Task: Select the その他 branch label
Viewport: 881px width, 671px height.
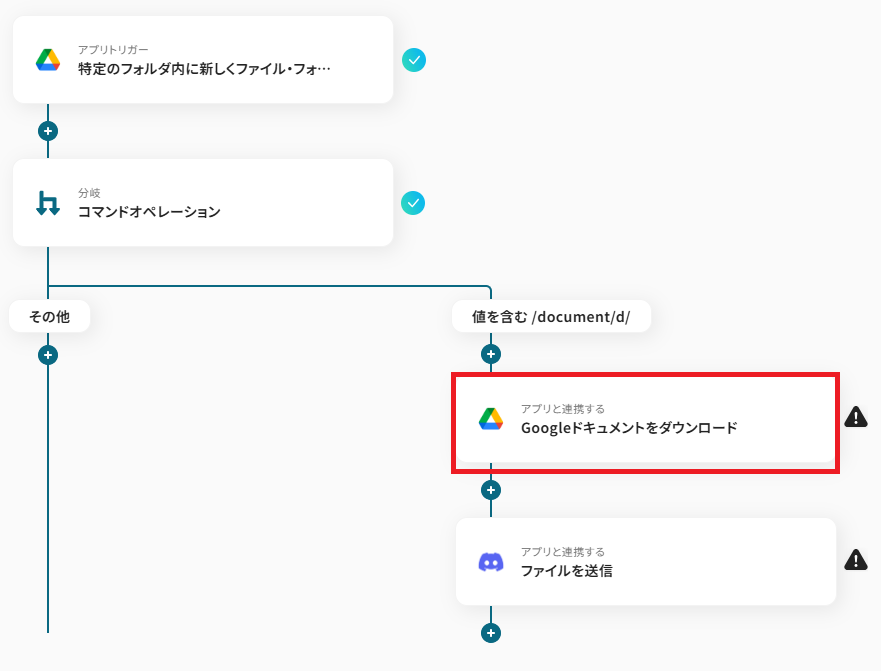Action: pyautogui.click(x=50, y=317)
